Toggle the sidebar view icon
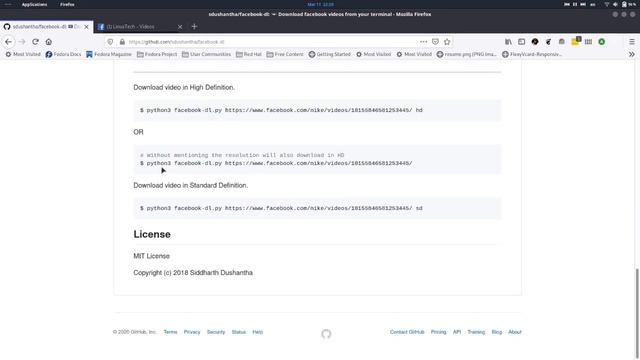Screen dimensions: 640x360 [522, 42]
